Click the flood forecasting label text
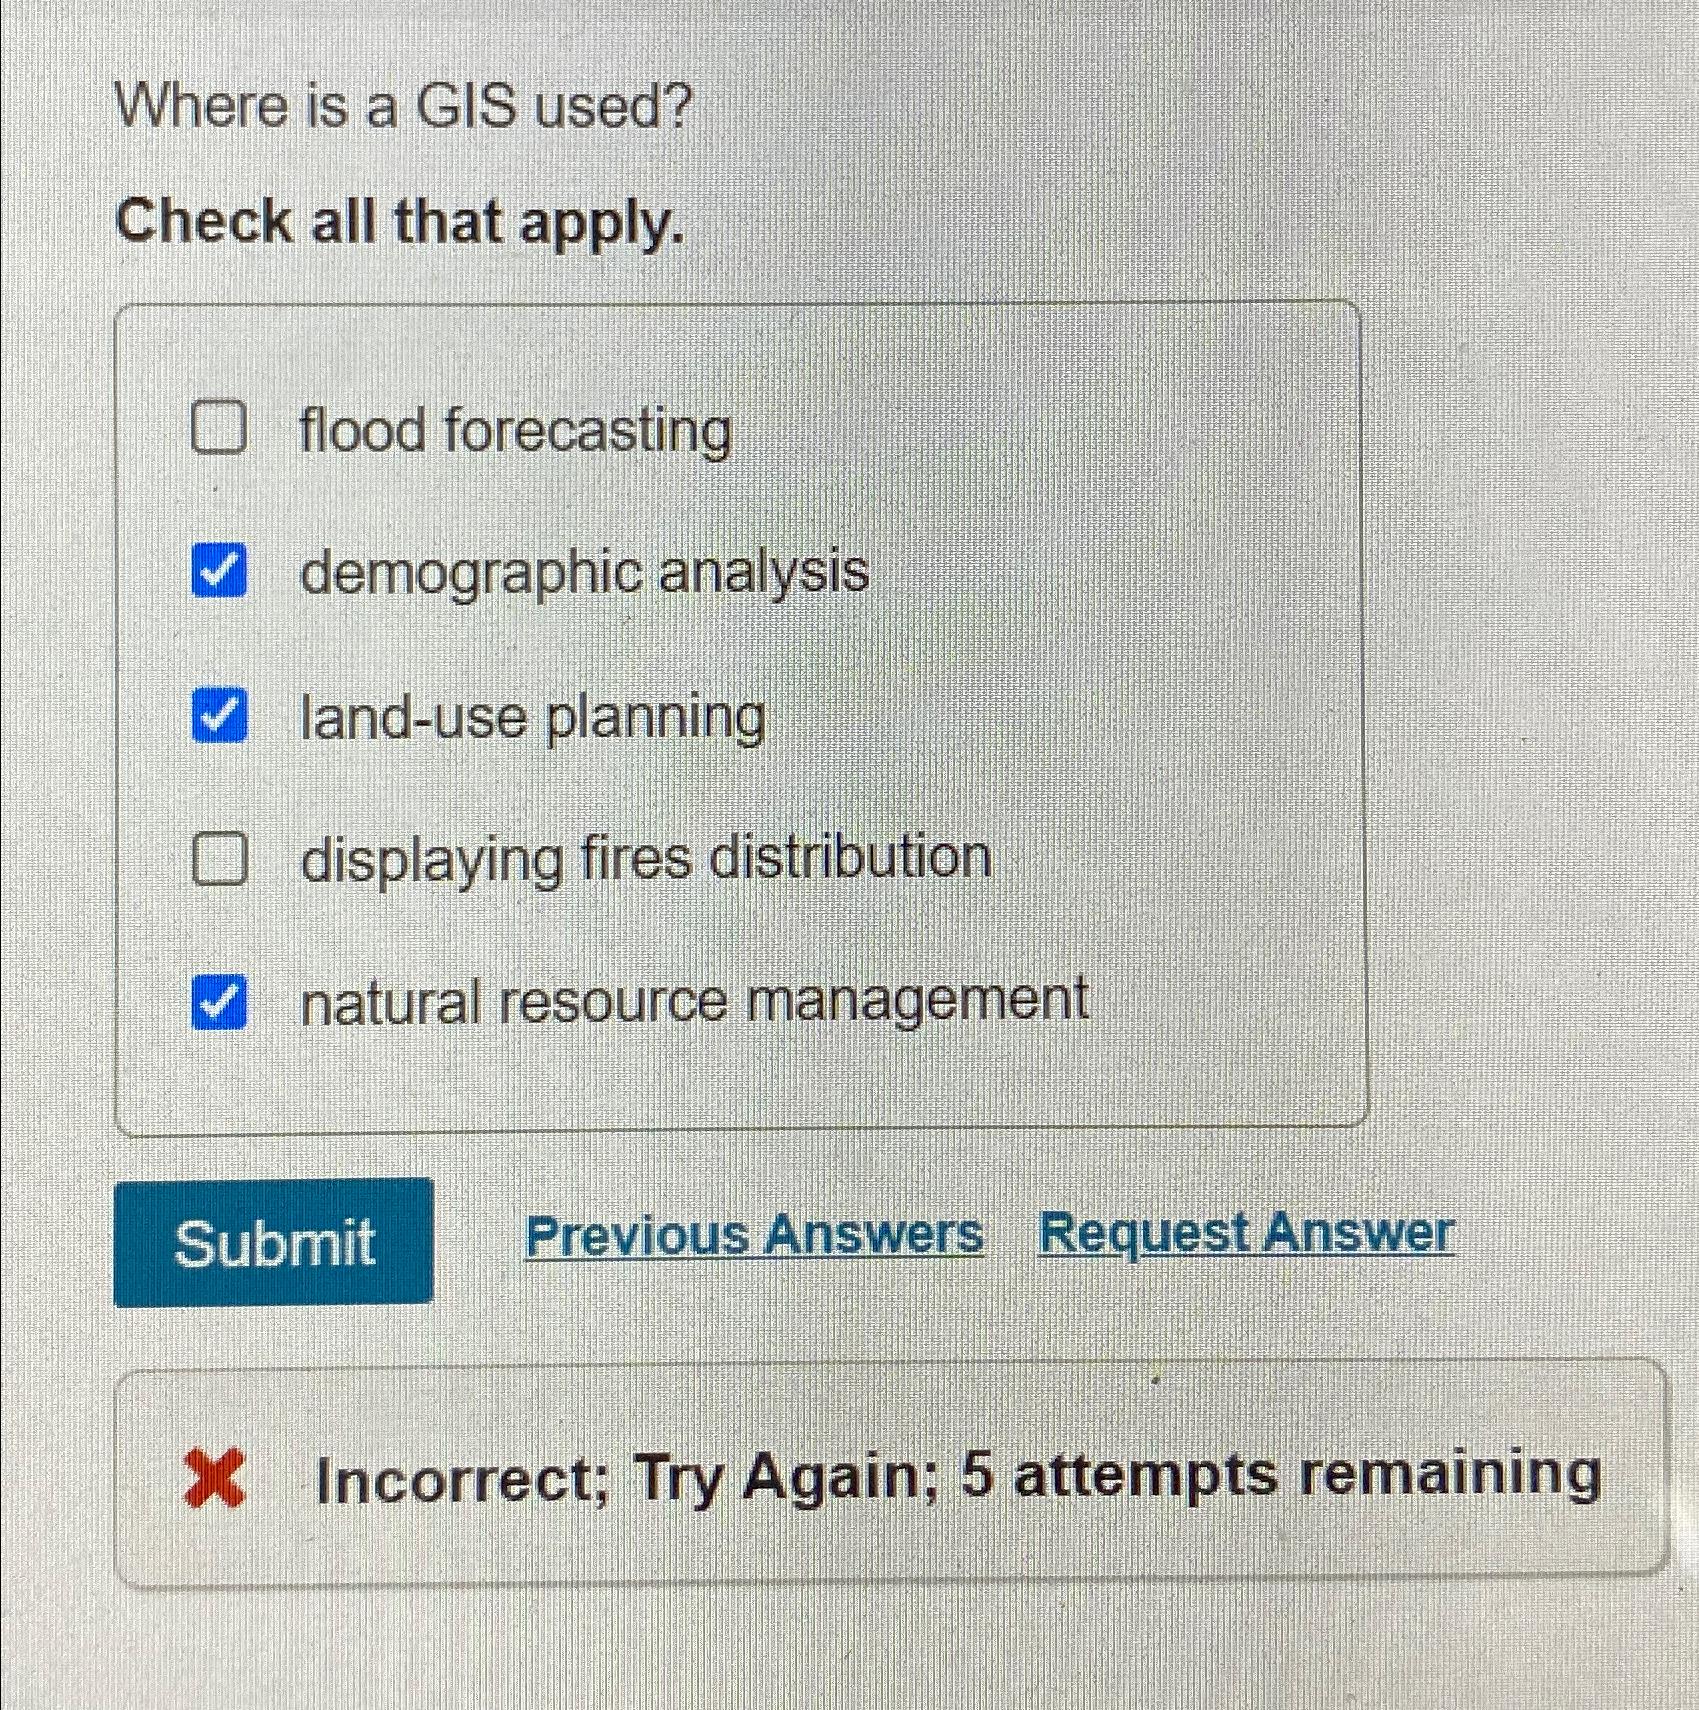 click(513, 430)
